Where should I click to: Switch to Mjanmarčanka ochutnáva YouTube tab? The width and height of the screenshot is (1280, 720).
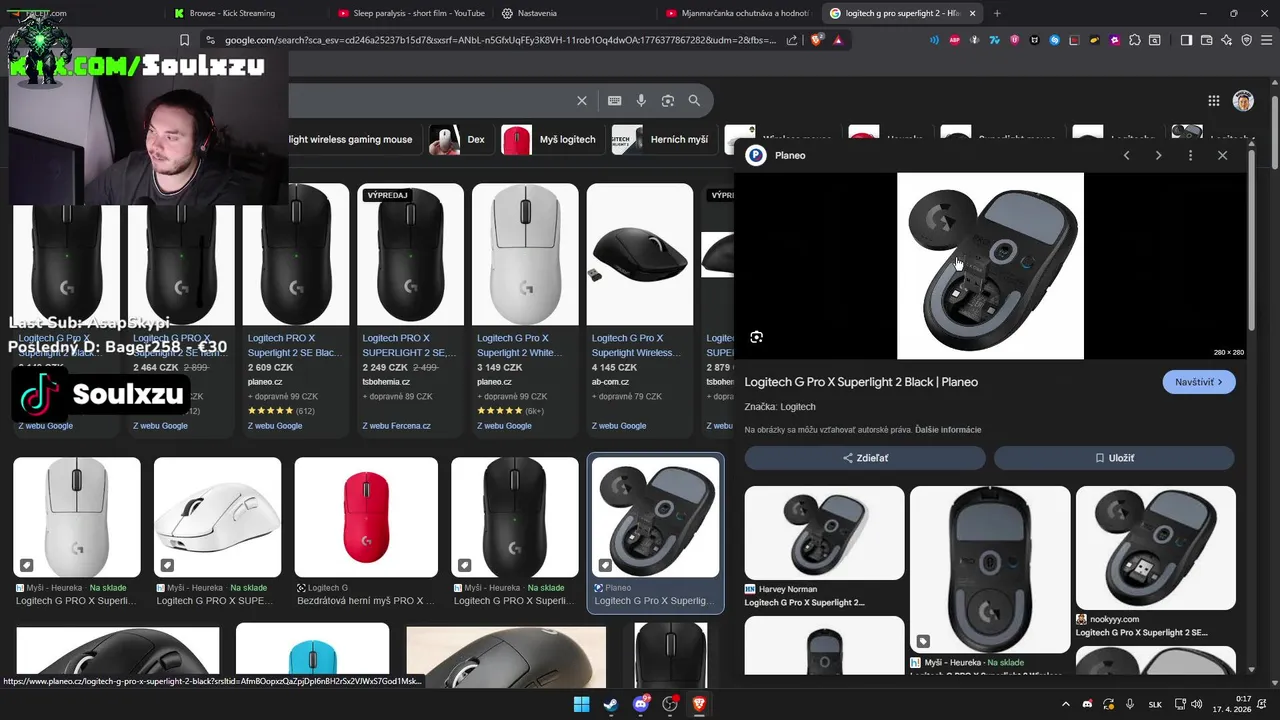click(738, 13)
